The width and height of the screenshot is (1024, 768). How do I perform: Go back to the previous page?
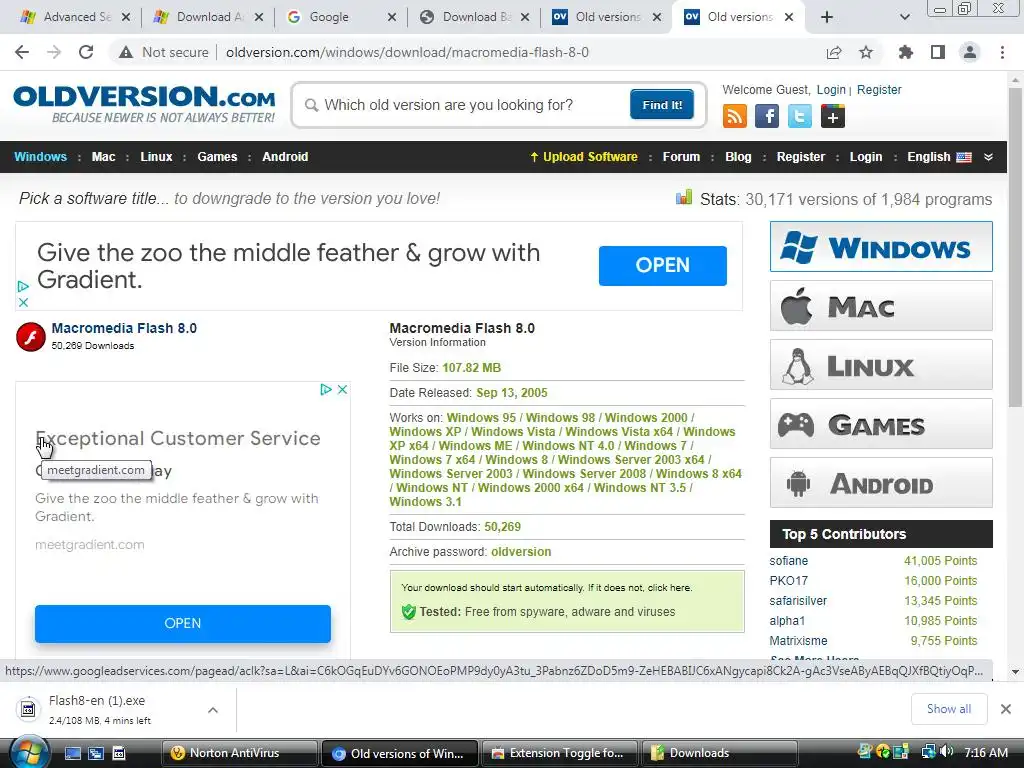[22, 52]
